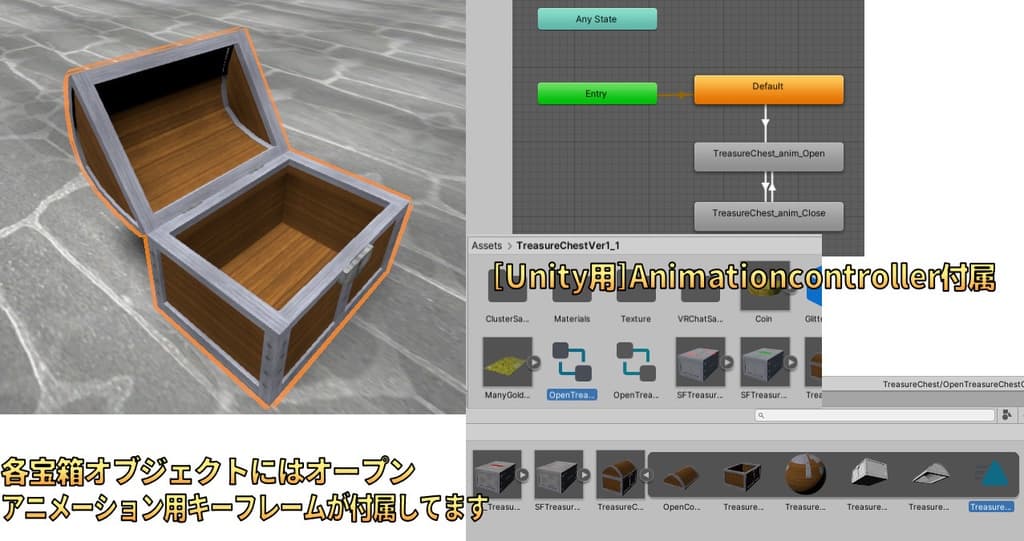Select the orange Default state node
The width and height of the screenshot is (1024, 541).
pos(768,90)
